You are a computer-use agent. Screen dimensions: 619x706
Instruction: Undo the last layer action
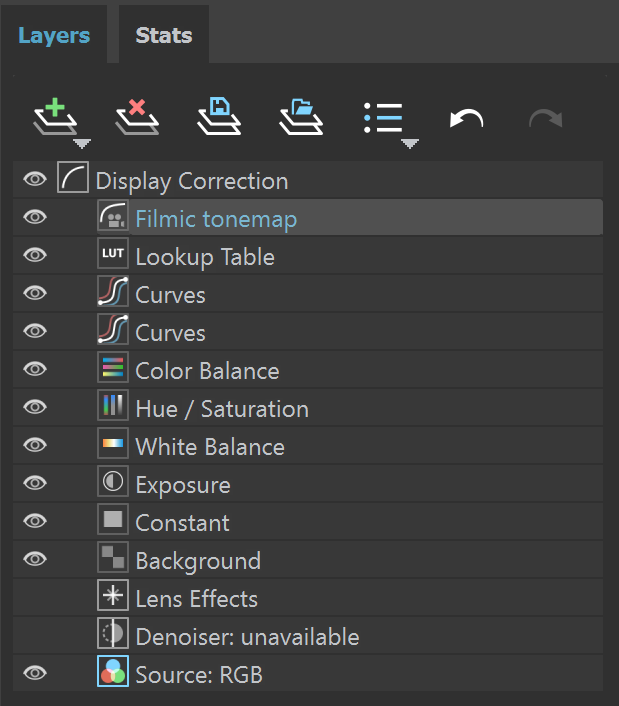(x=466, y=119)
